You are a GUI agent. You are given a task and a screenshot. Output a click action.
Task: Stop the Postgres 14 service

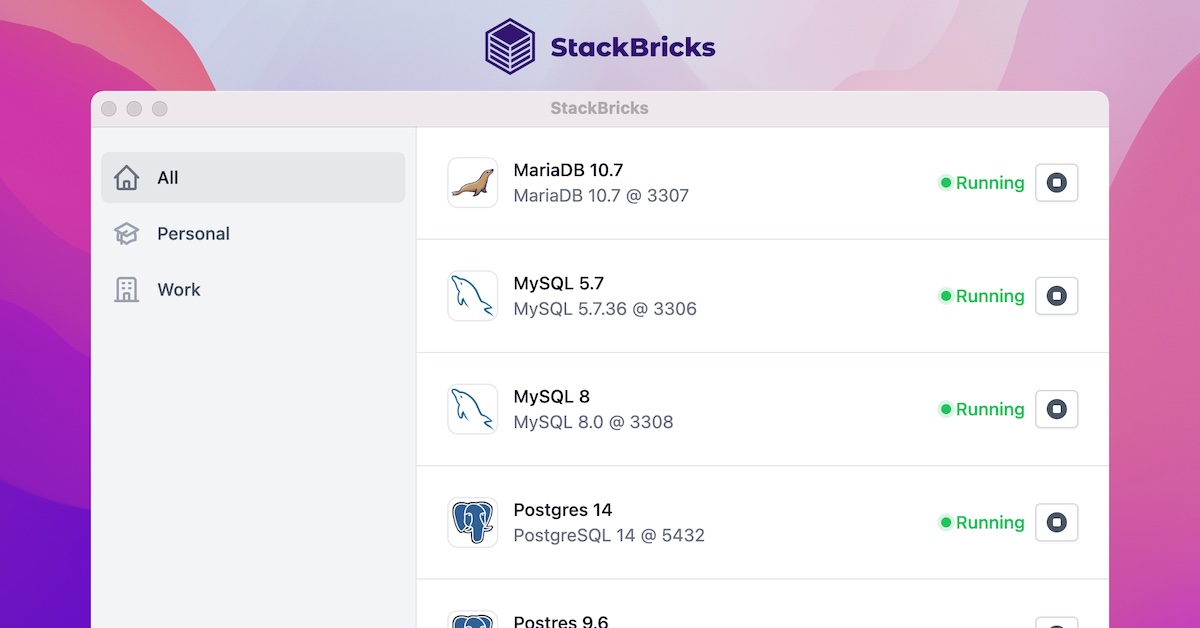pyautogui.click(x=1056, y=522)
